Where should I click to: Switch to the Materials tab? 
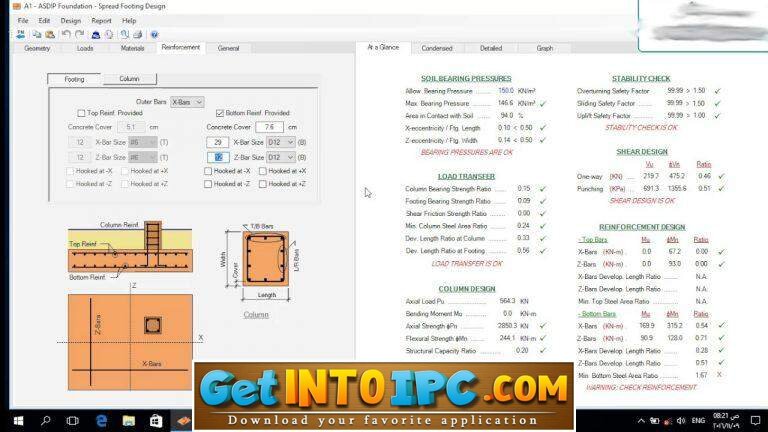[132, 48]
